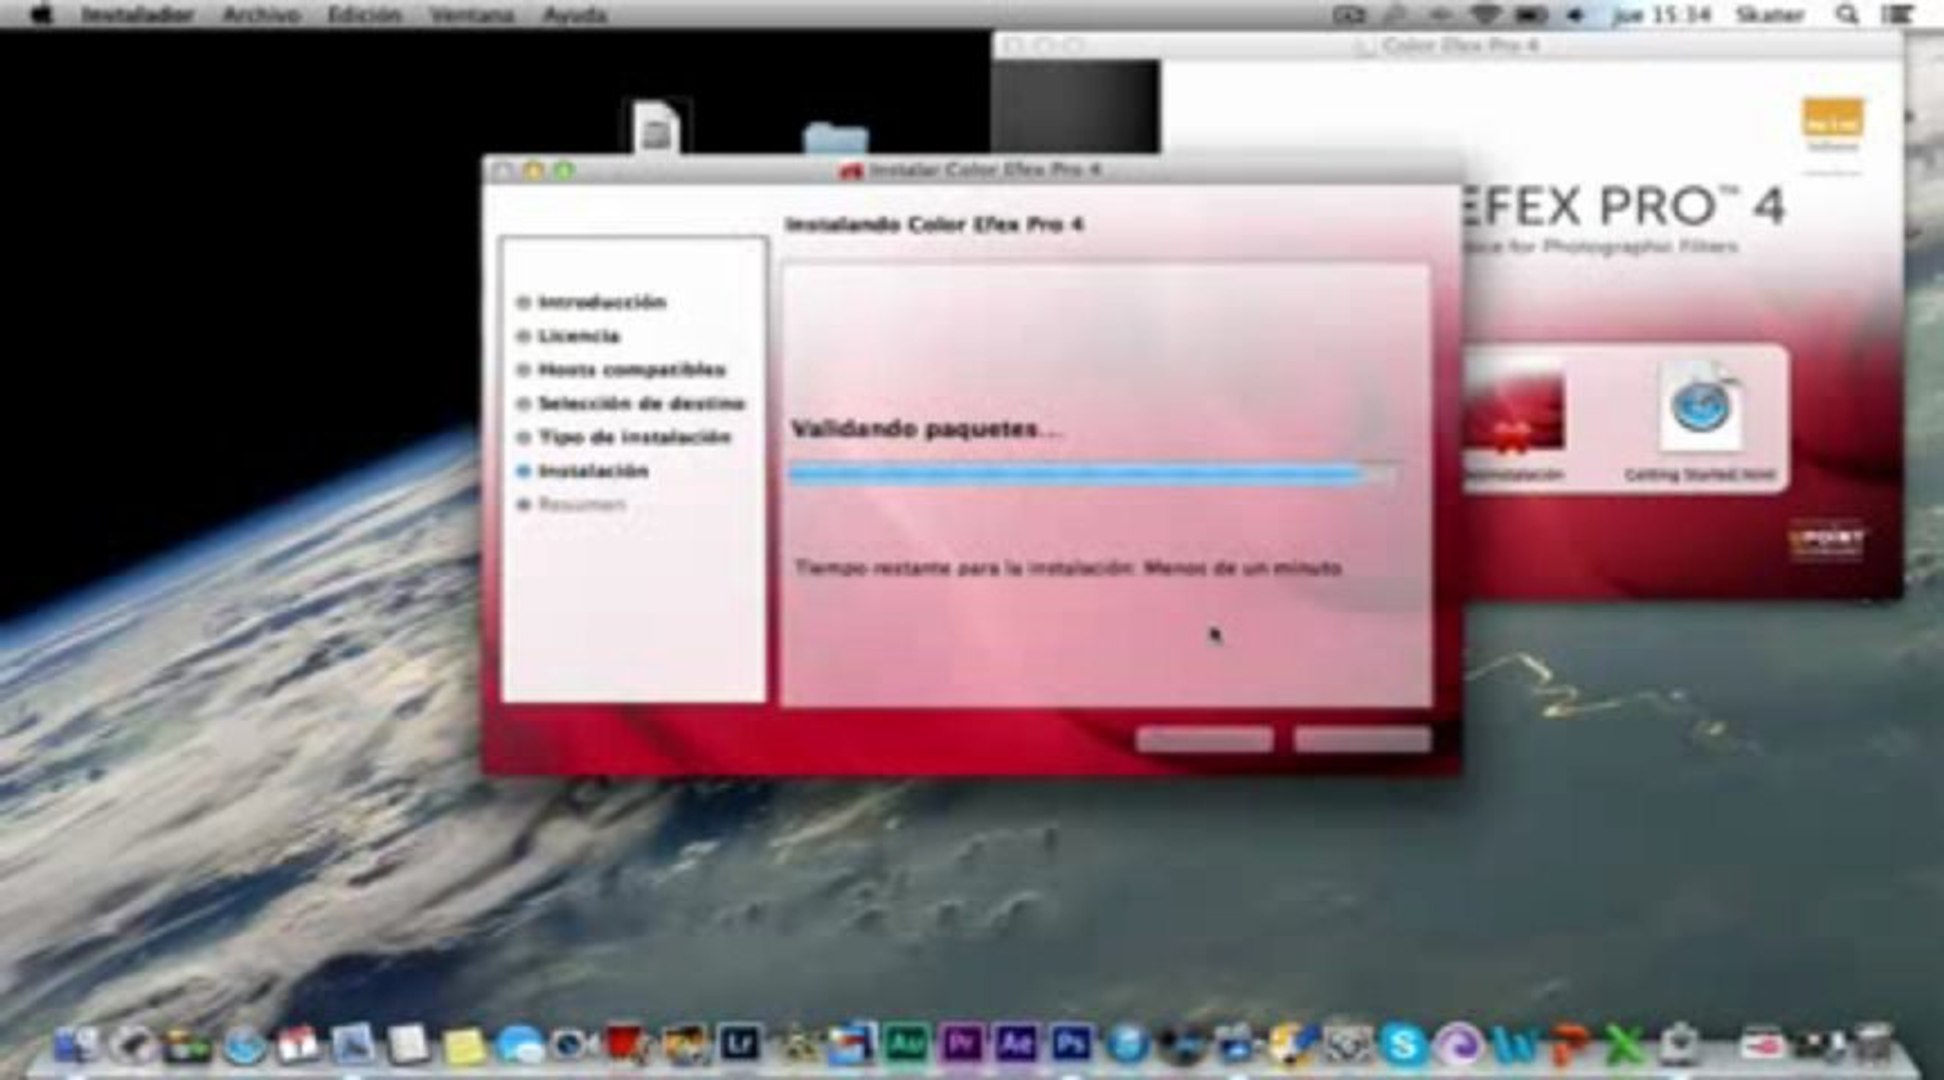Launch Adobe Premiere Pro from the dock
This screenshot has height=1080, width=1944.
[961, 1045]
